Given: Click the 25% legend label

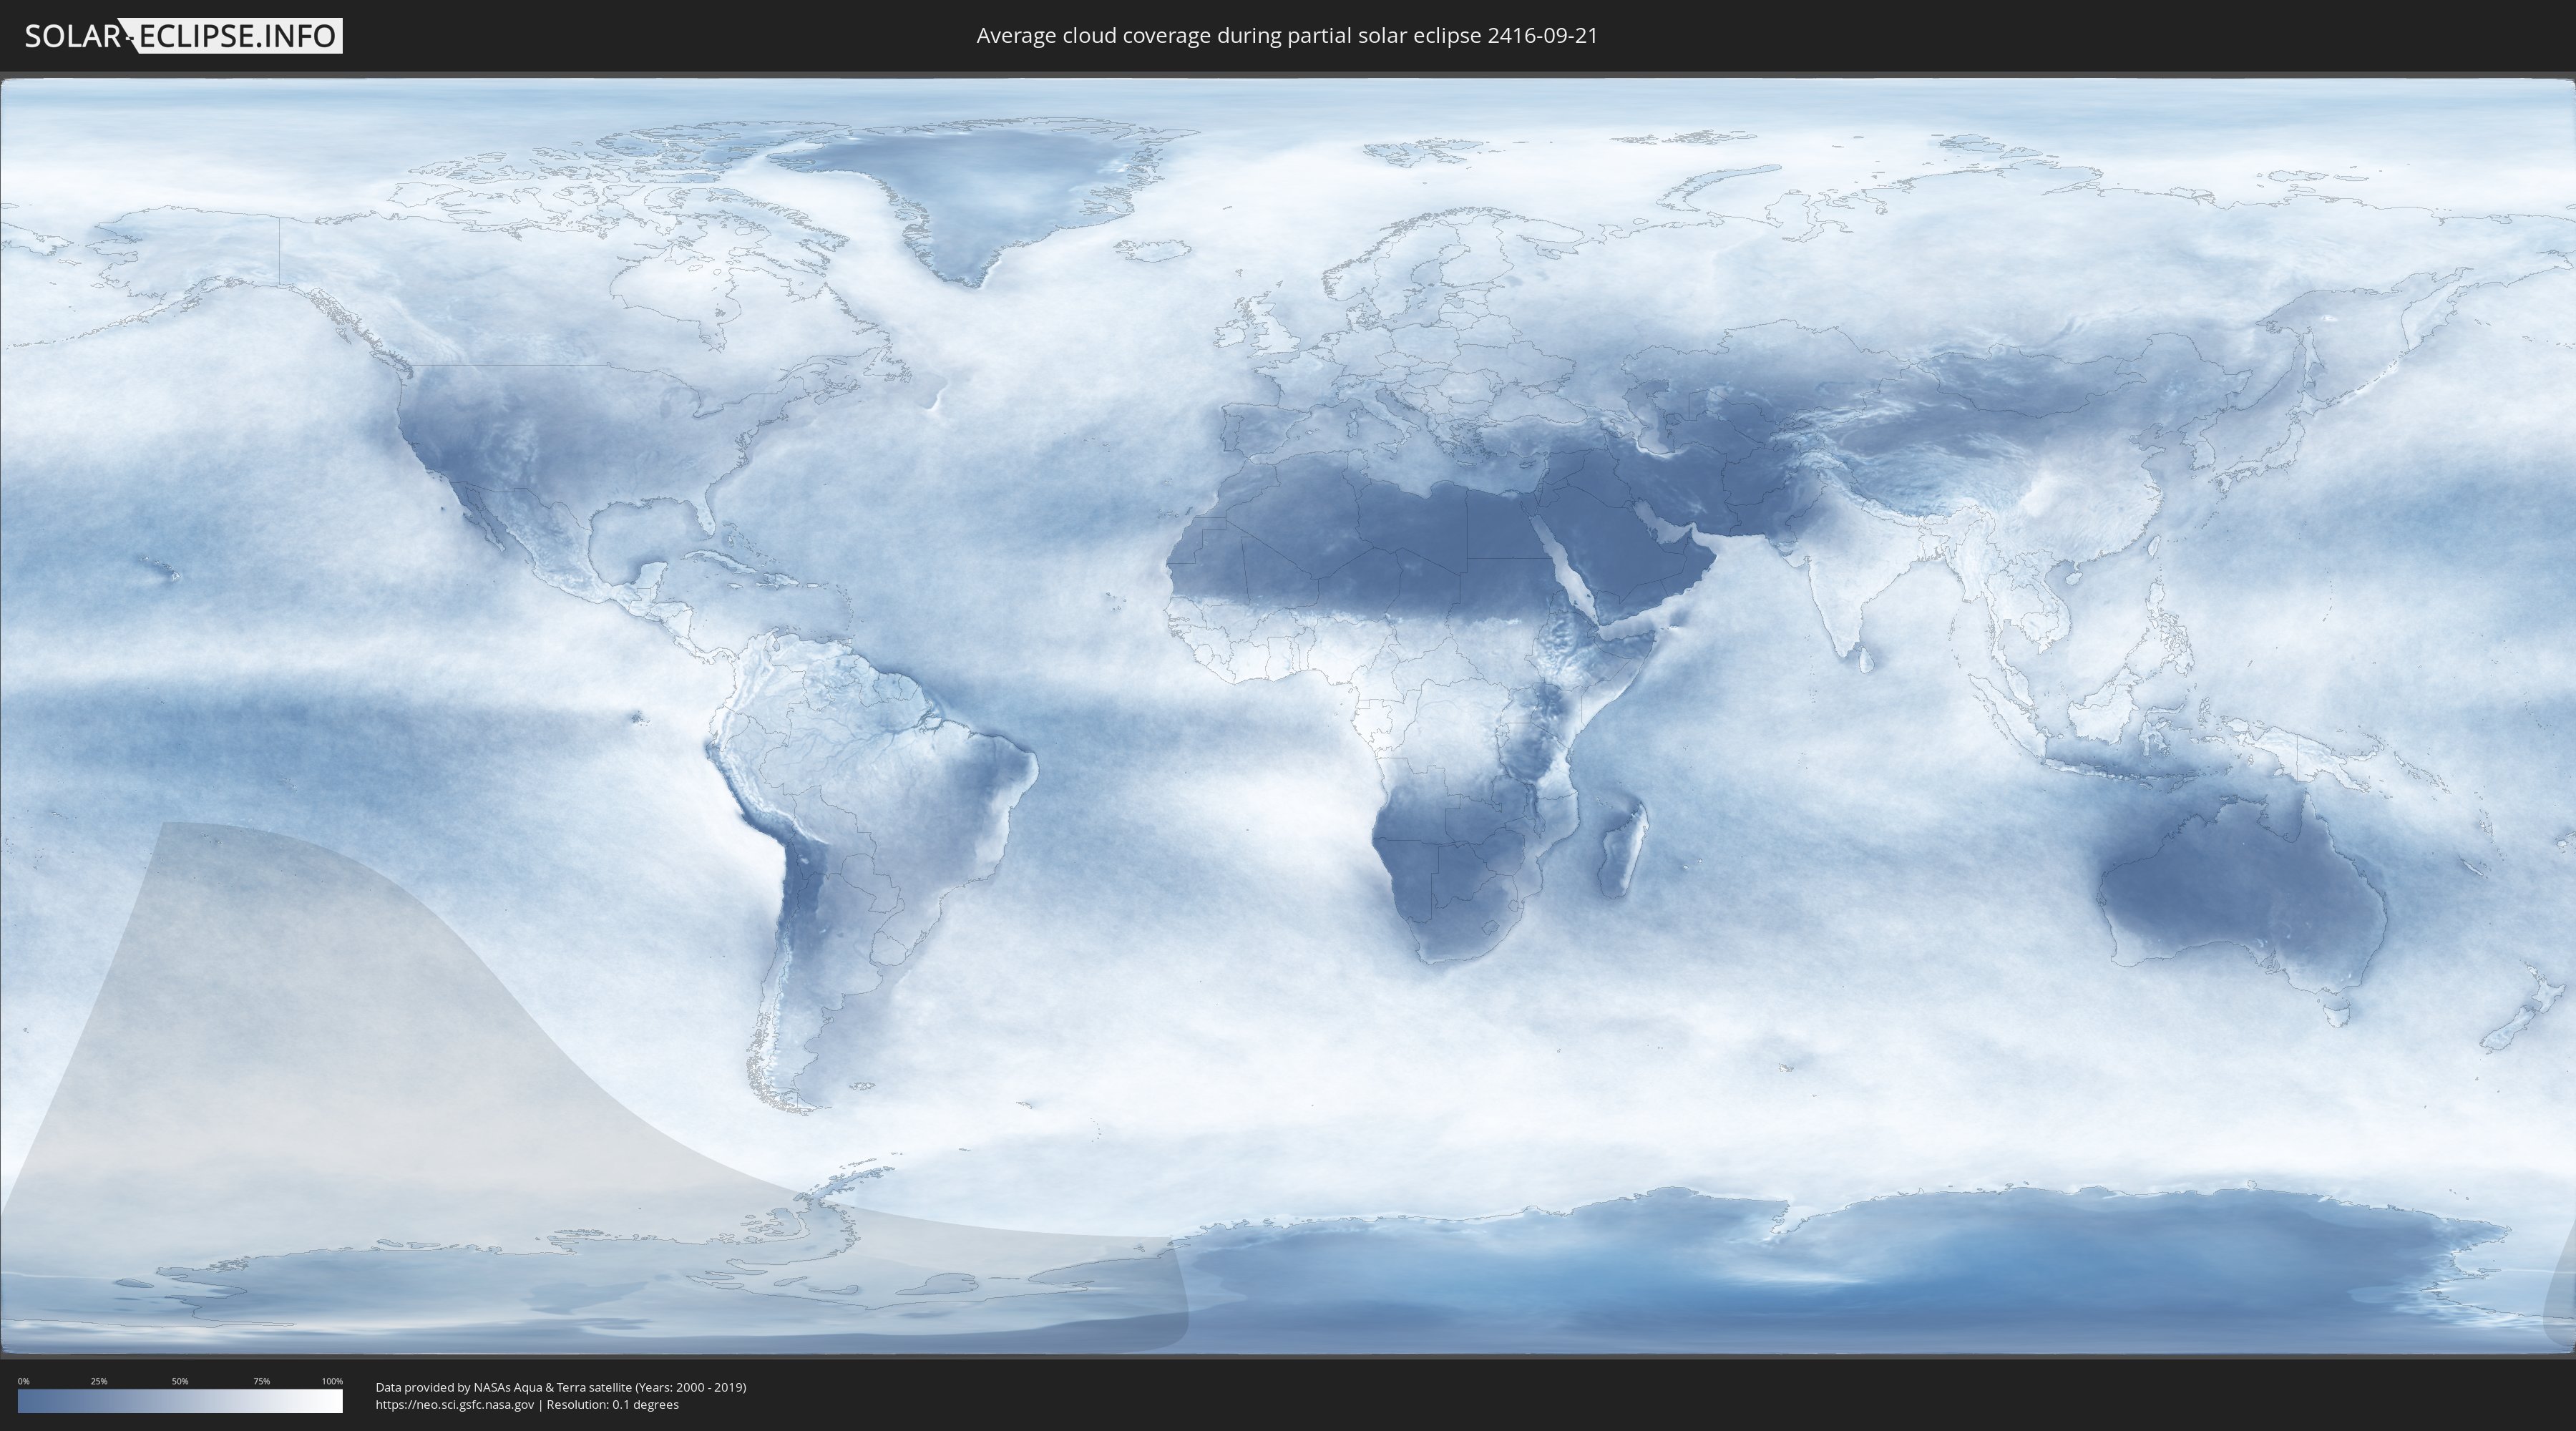Looking at the screenshot, I should click(99, 1381).
